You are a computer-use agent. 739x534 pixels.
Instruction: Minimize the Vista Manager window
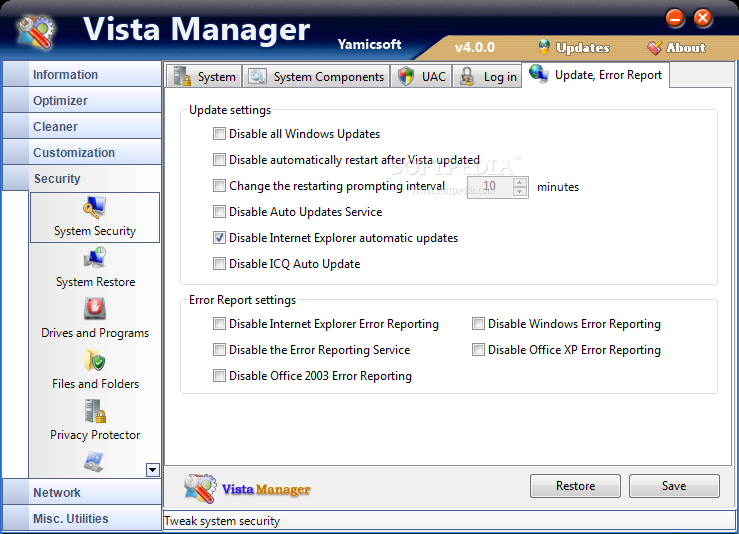675,19
